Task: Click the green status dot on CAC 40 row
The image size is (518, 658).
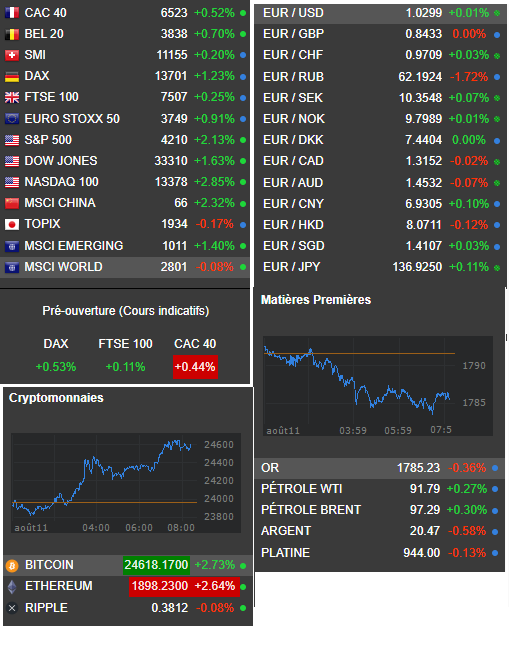Action: pos(243,13)
